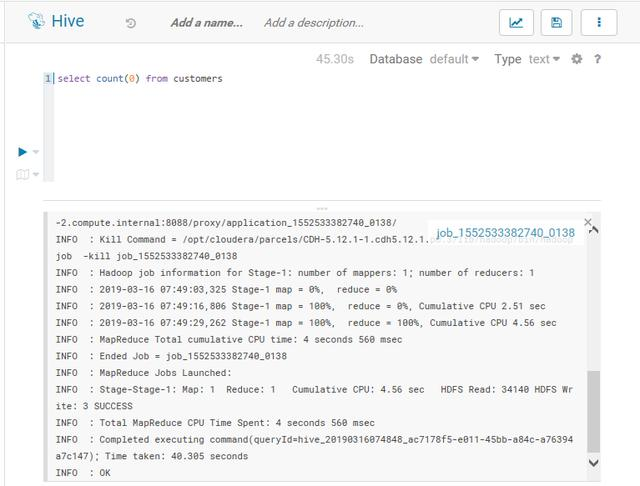Open the three-dot more options menu

(599, 22)
